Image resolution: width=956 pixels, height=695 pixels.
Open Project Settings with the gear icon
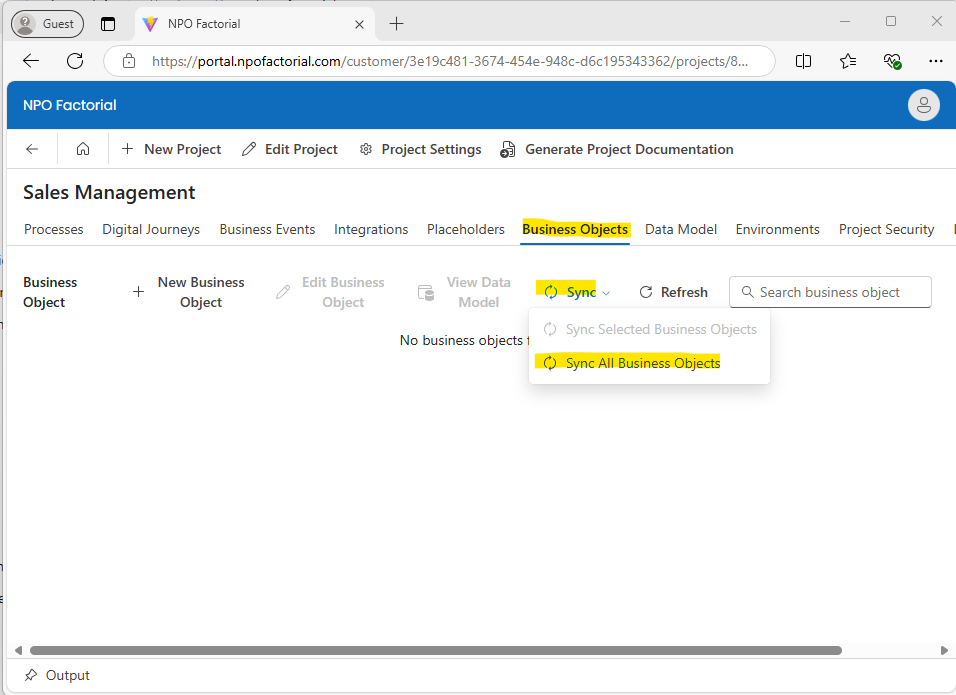pyautogui.click(x=366, y=149)
